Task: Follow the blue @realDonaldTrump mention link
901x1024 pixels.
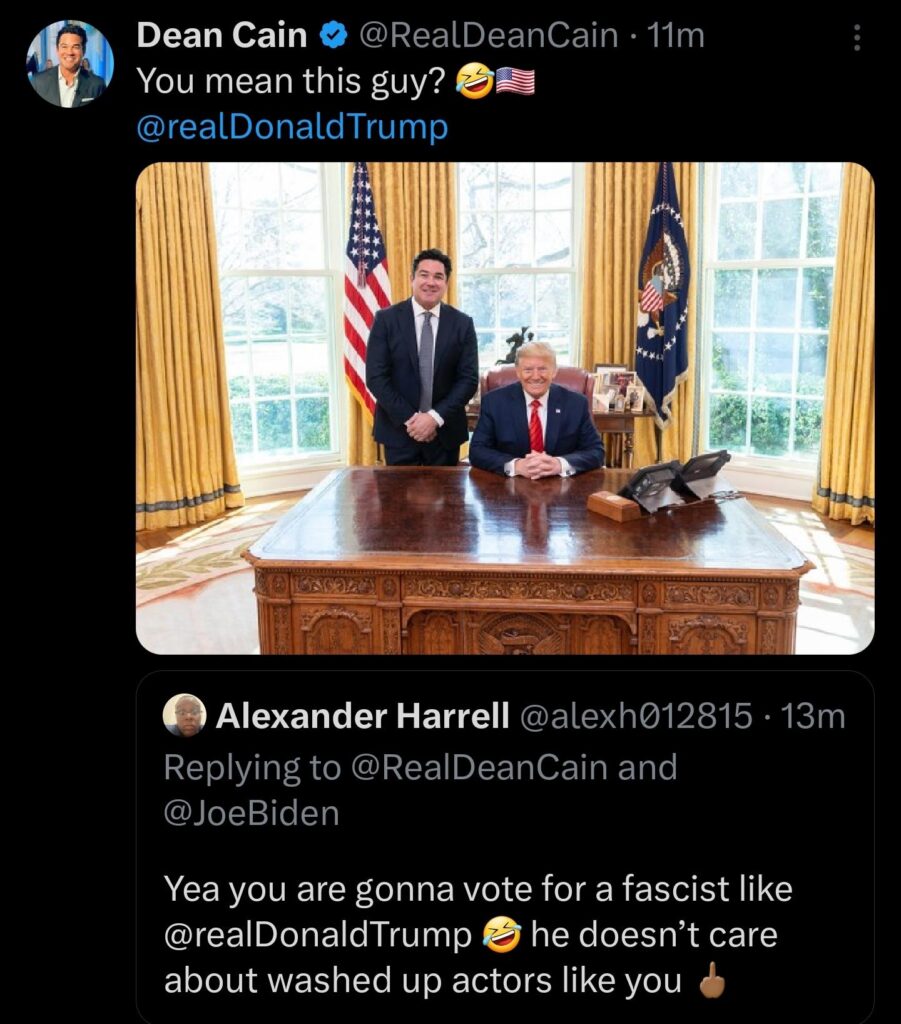Action: (292, 127)
